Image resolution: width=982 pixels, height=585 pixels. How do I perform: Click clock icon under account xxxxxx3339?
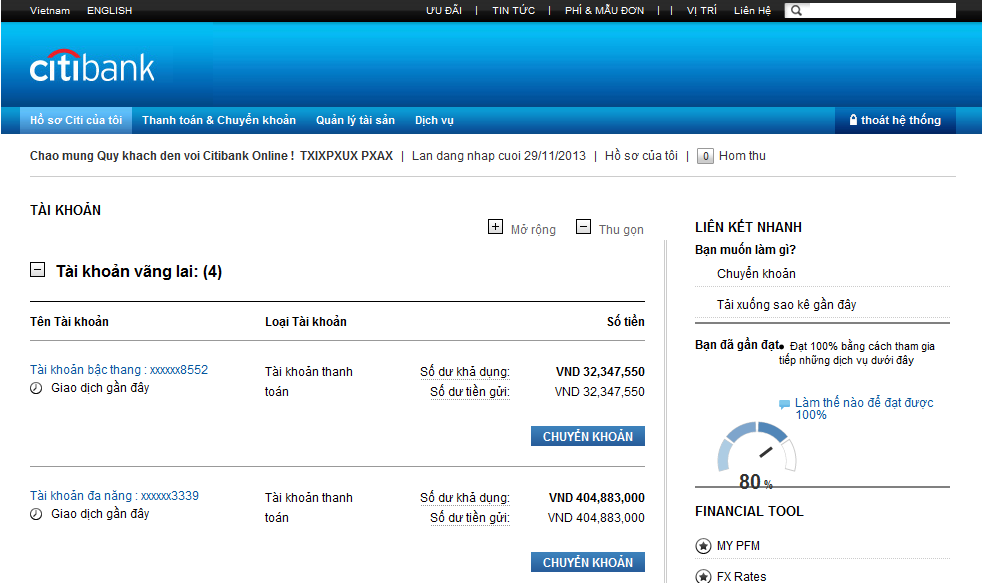pyautogui.click(x=36, y=514)
